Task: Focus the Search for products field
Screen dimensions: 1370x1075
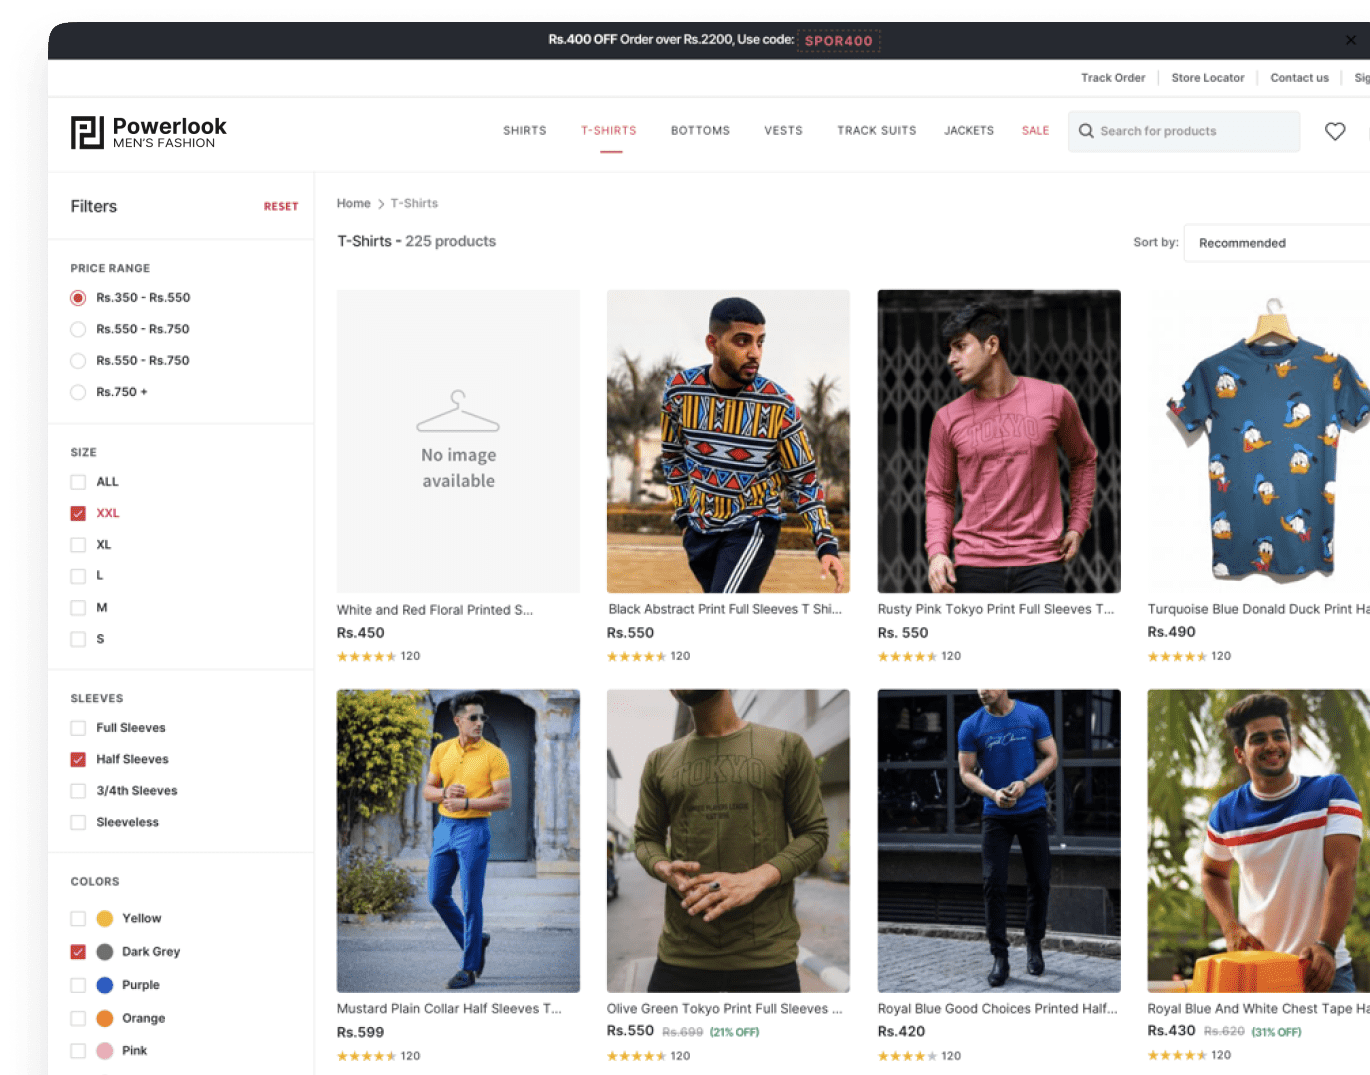Action: click(x=1184, y=131)
